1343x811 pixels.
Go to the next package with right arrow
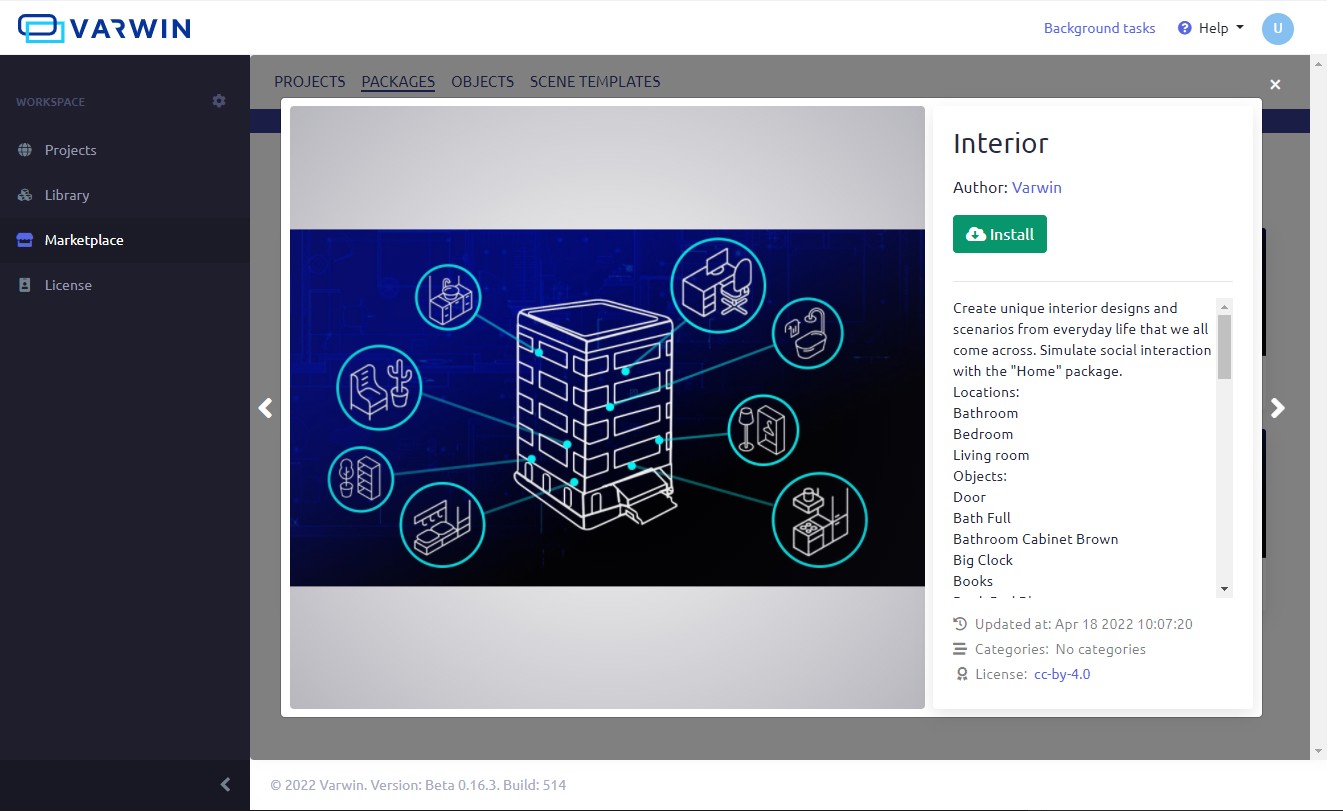(x=1277, y=408)
